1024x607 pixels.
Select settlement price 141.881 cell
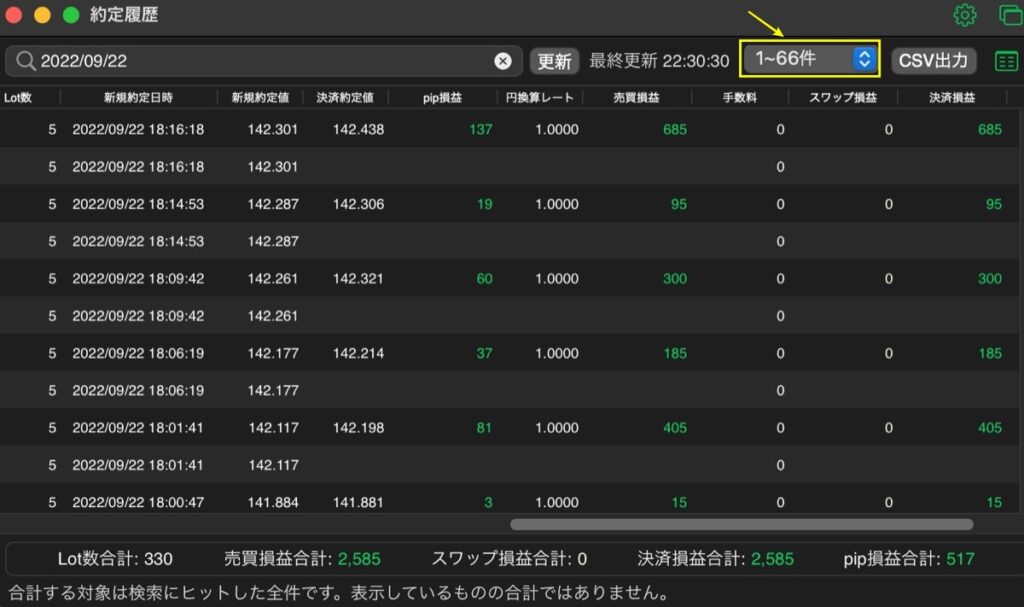point(358,502)
